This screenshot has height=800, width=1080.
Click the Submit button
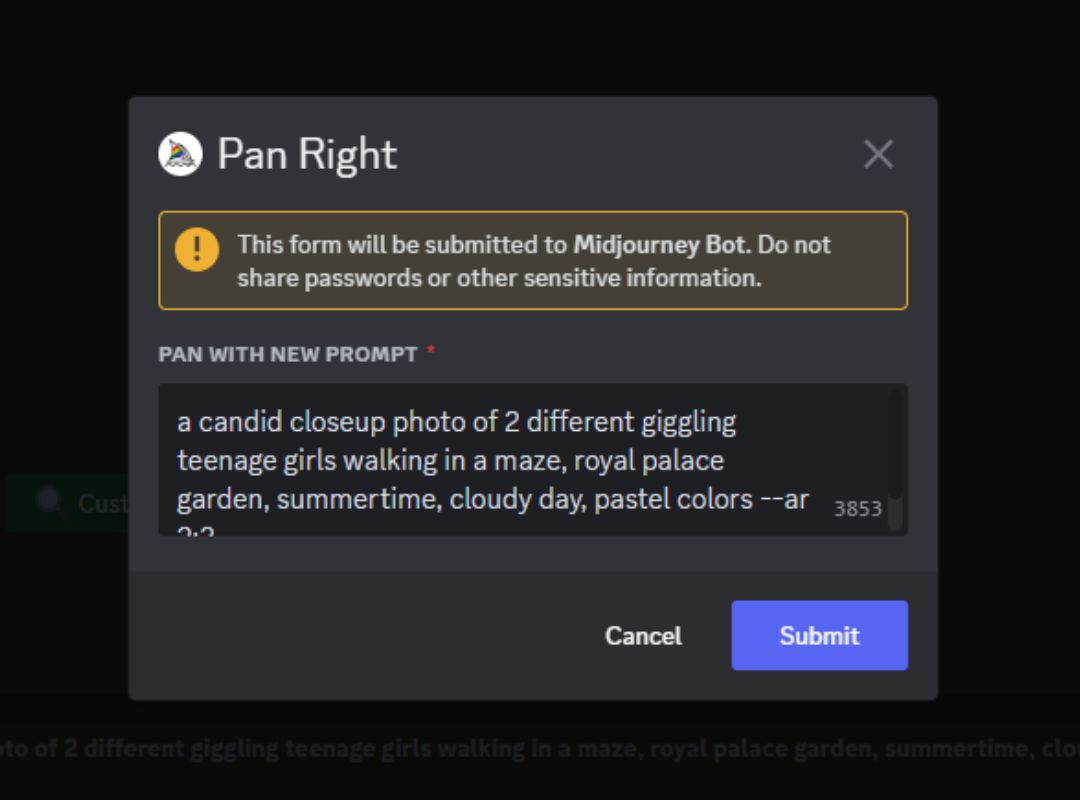point(819,635)
